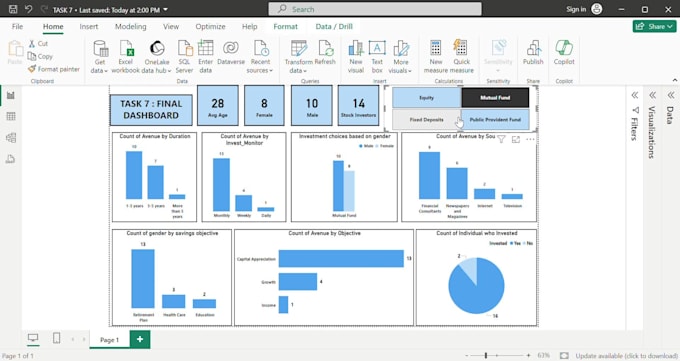
Task: Open more options ellipsis on the Source chart
Action: tap(530, 139)
